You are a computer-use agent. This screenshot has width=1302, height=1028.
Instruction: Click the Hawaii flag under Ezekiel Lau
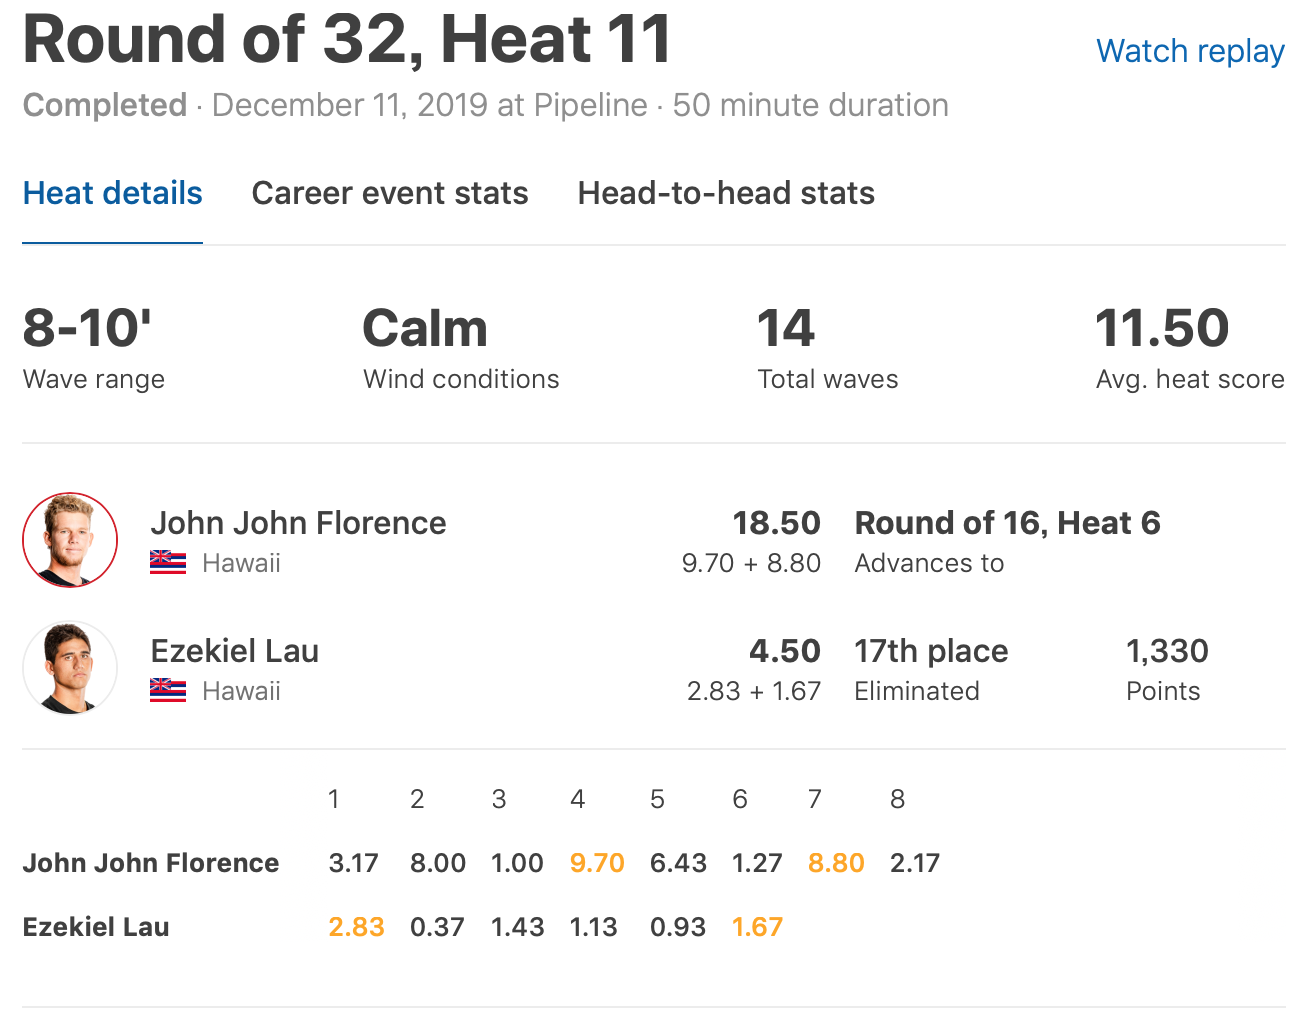168,691
